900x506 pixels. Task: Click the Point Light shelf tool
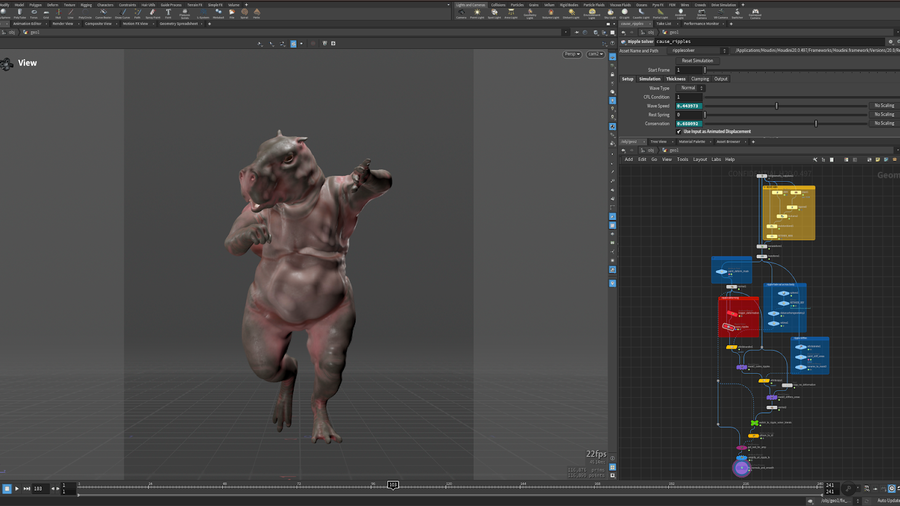[x=479, y=14]
